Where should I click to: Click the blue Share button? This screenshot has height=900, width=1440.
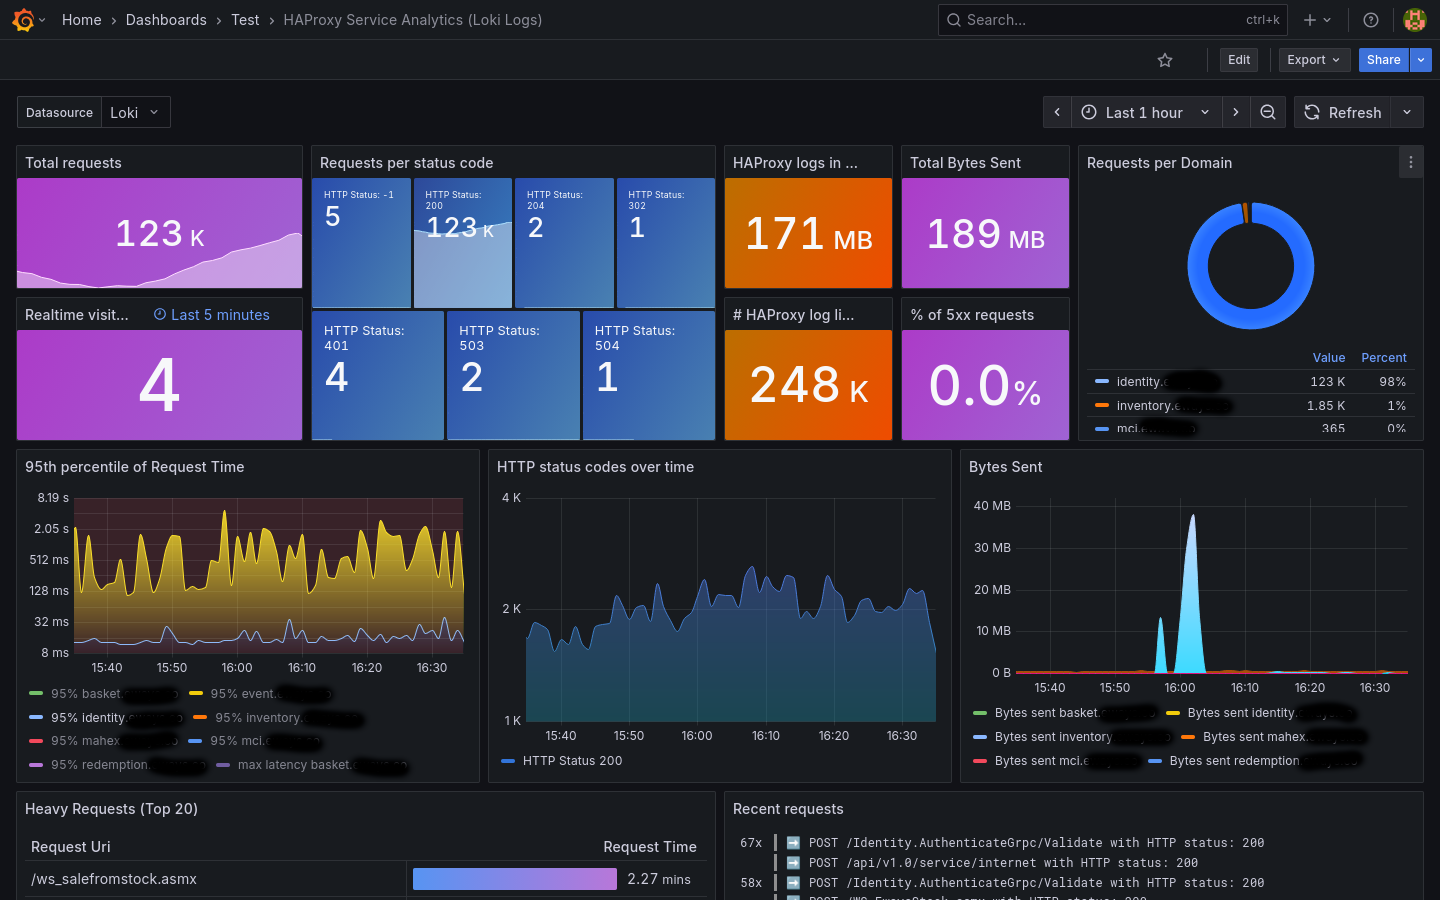click(x=1383, y=60)
